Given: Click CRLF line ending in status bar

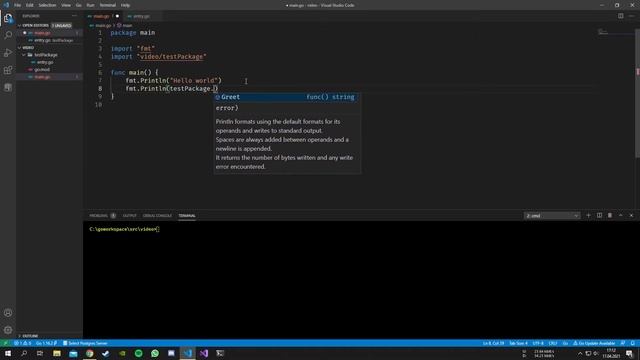Looking at the screenshot, I should tap(553, 343).
